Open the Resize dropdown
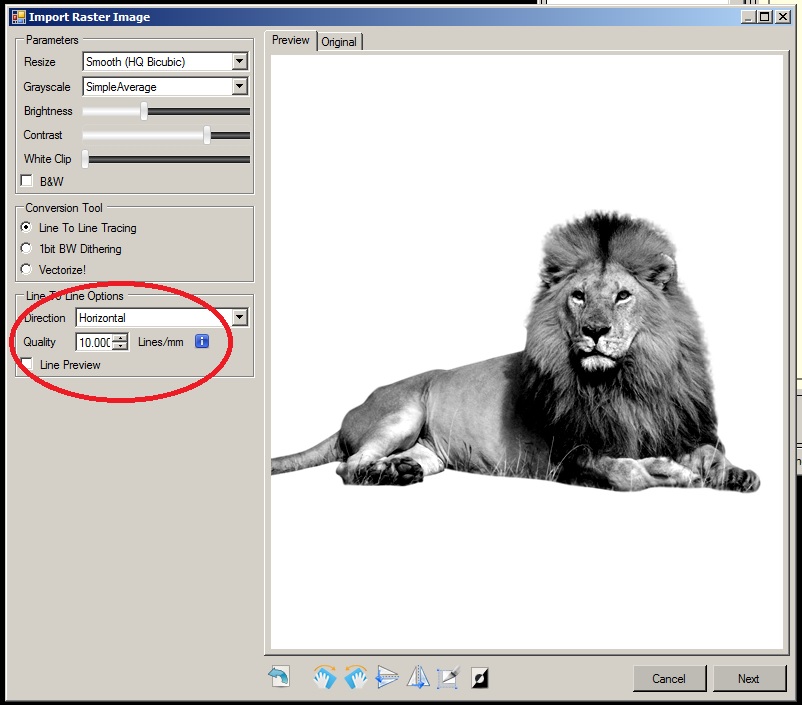Viewport: 802px width, 705px height. [239, 61]
